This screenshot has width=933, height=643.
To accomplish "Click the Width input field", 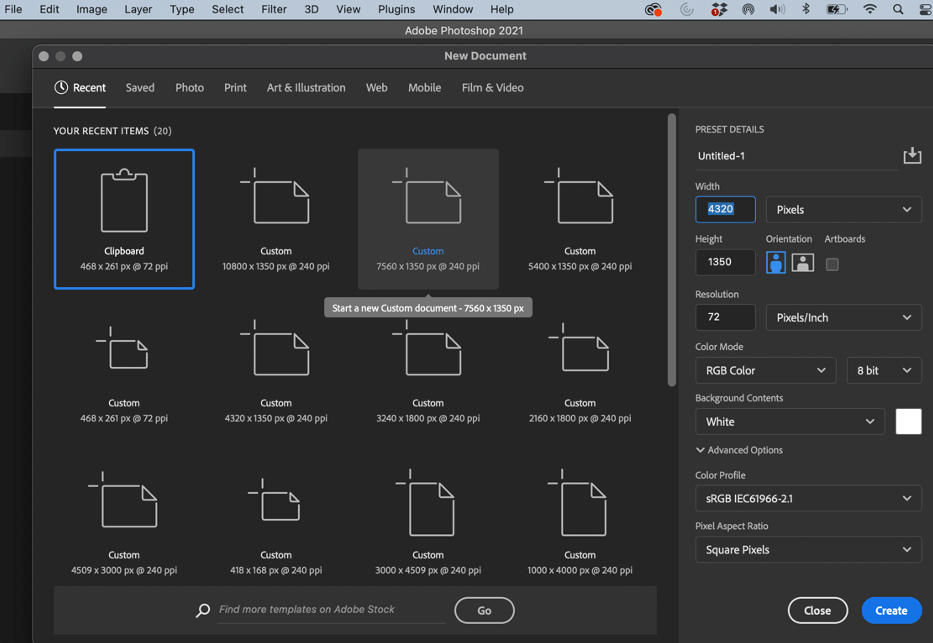I will pyautogui.click(x=725, y=209).
